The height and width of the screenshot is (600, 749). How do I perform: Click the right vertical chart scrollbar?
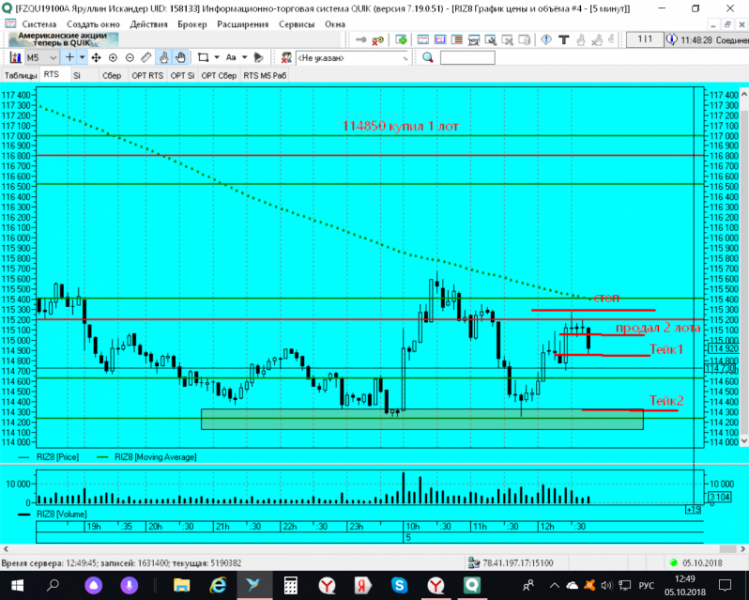[744, 268]
